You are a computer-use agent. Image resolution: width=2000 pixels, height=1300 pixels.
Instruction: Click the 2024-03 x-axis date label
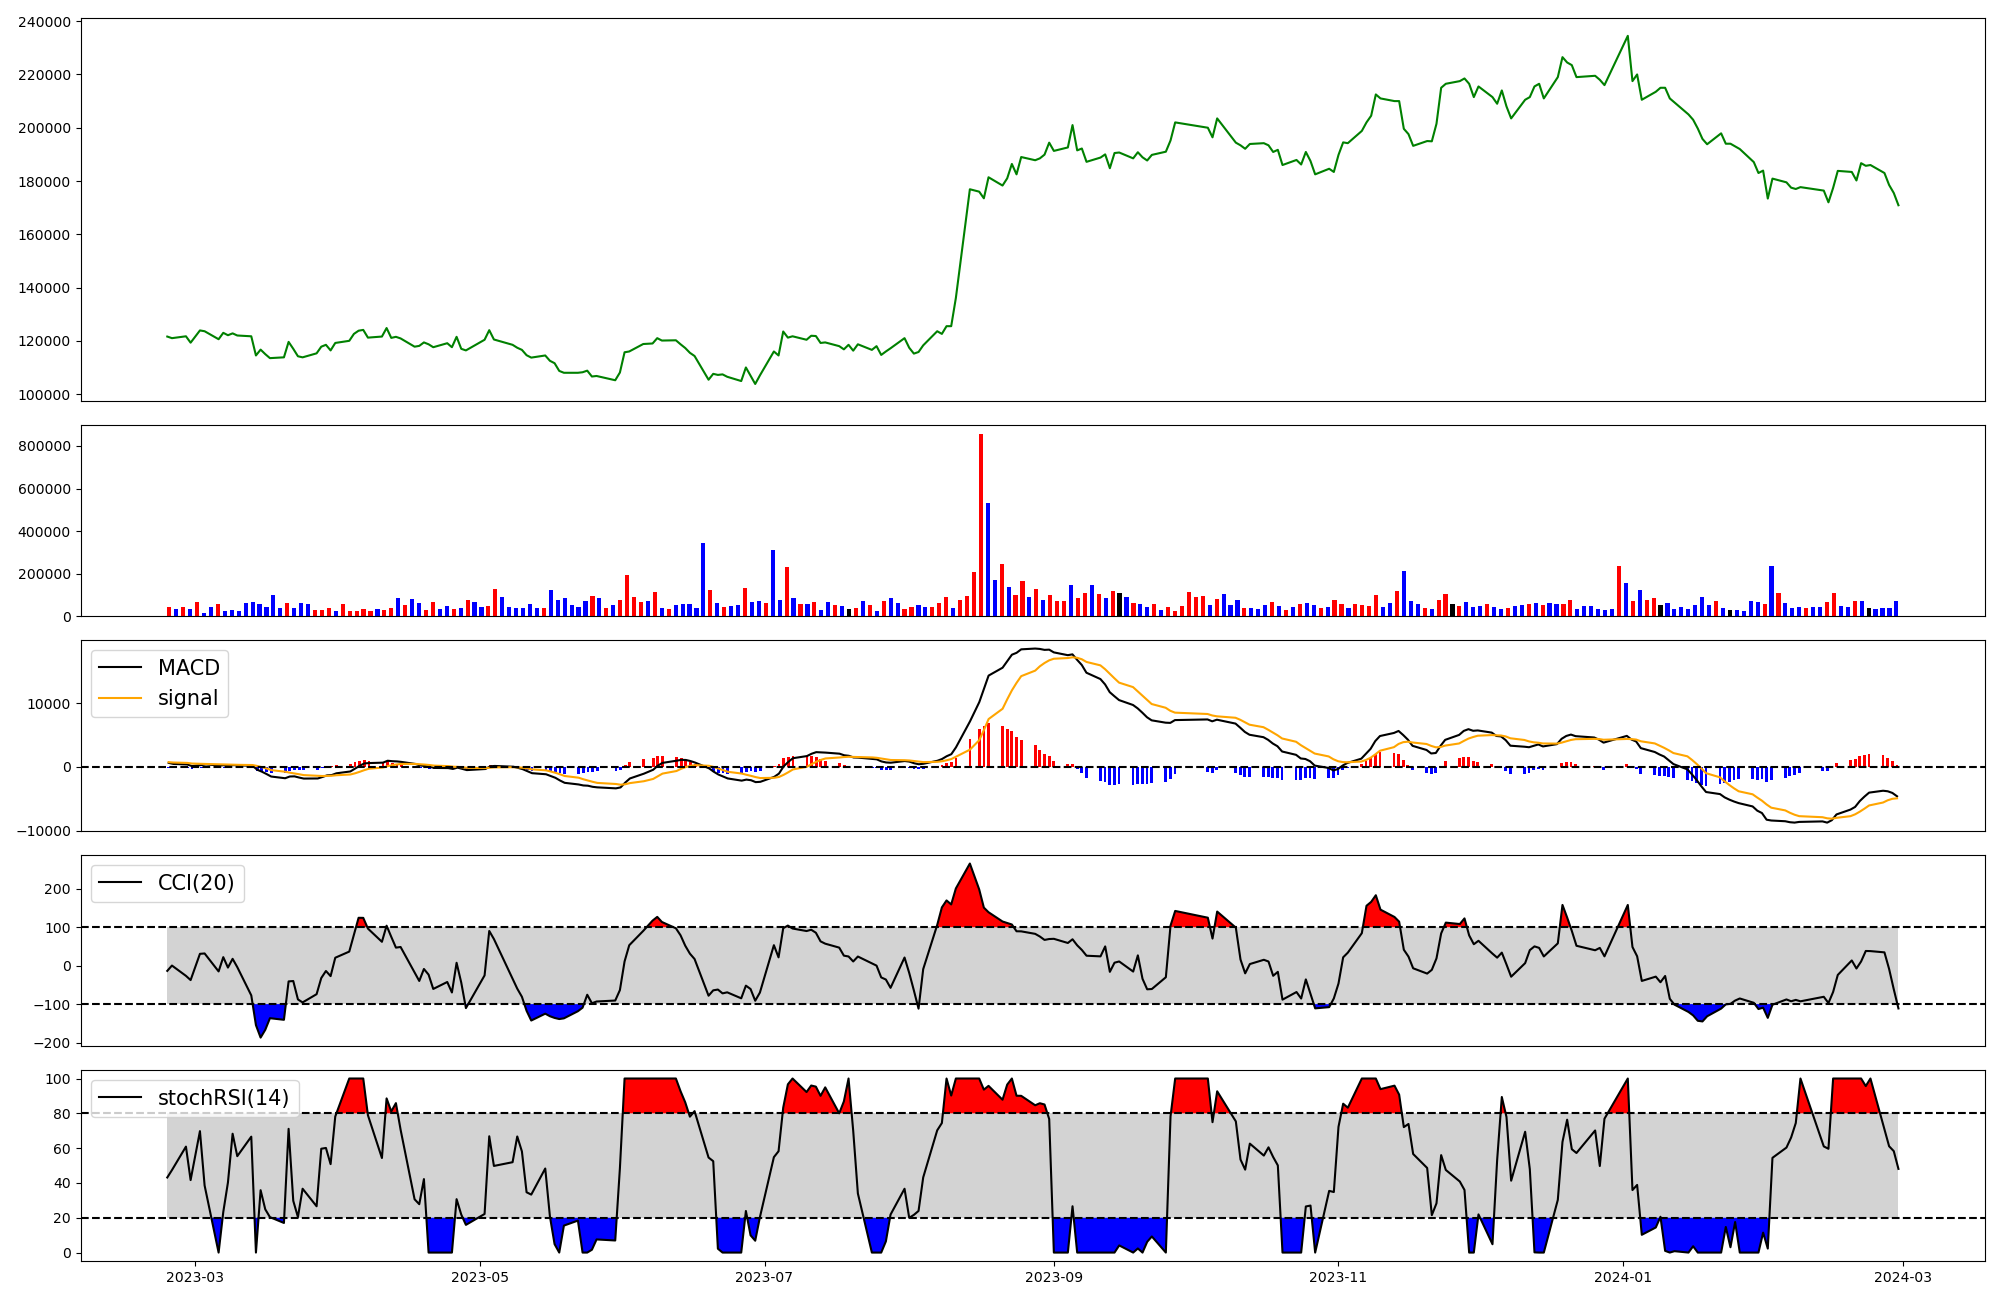(1902, 1277)
